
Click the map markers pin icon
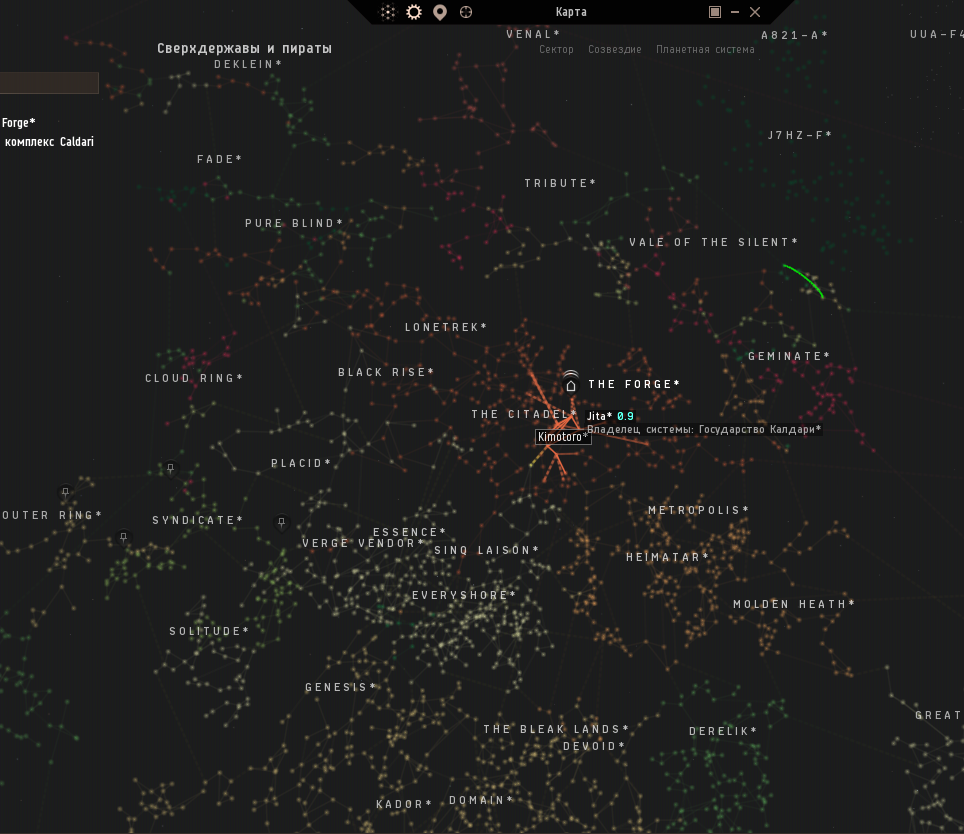[x=440, y=12]
